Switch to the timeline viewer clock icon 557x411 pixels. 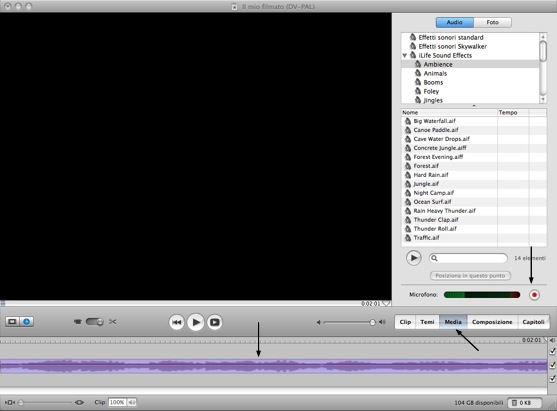coord(26,322)
